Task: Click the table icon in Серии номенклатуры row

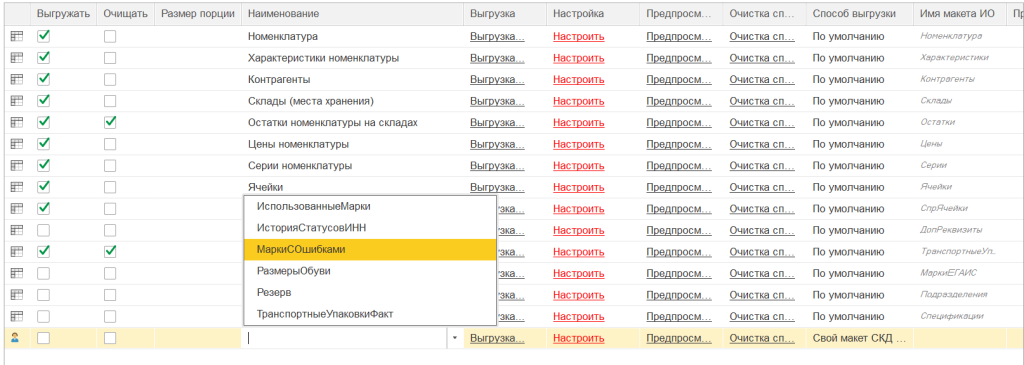Action: pyautogui.click(x=18, y=166)
